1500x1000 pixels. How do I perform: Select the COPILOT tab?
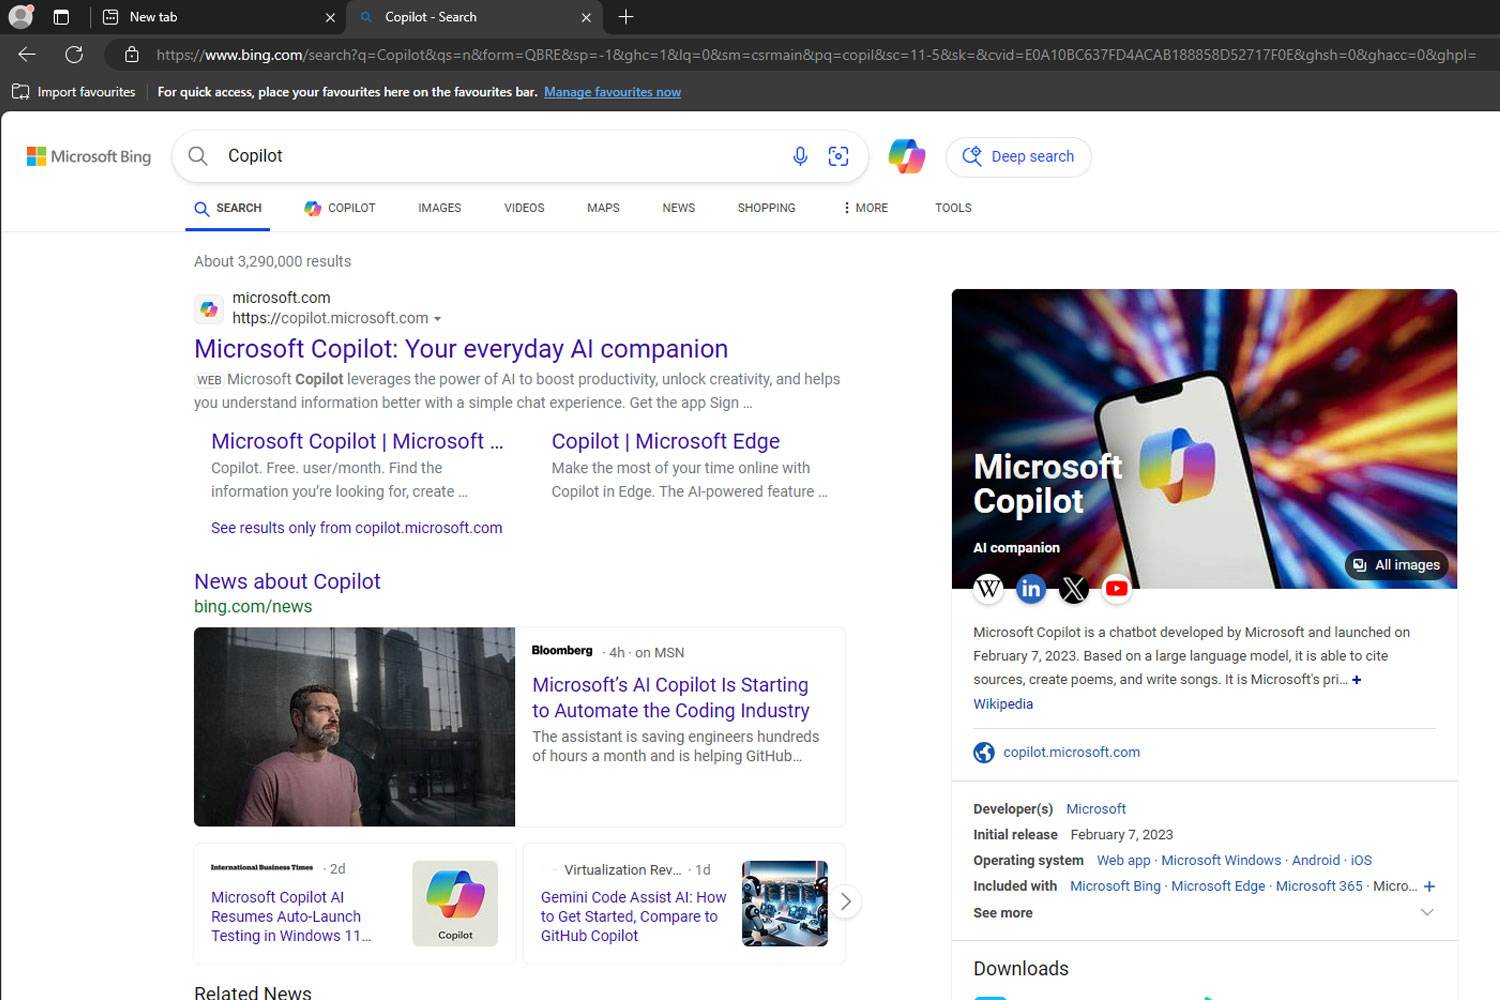coord(340,208)
